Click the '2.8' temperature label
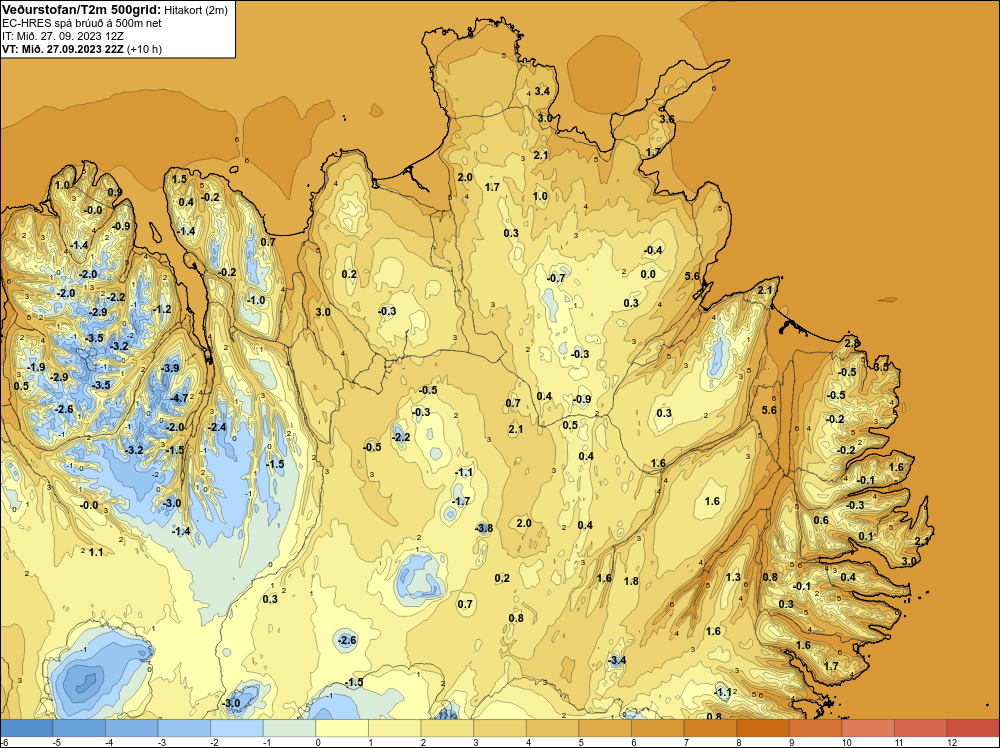The height and width of the screenshot is (748, 1000). click(x=852, y=344)
